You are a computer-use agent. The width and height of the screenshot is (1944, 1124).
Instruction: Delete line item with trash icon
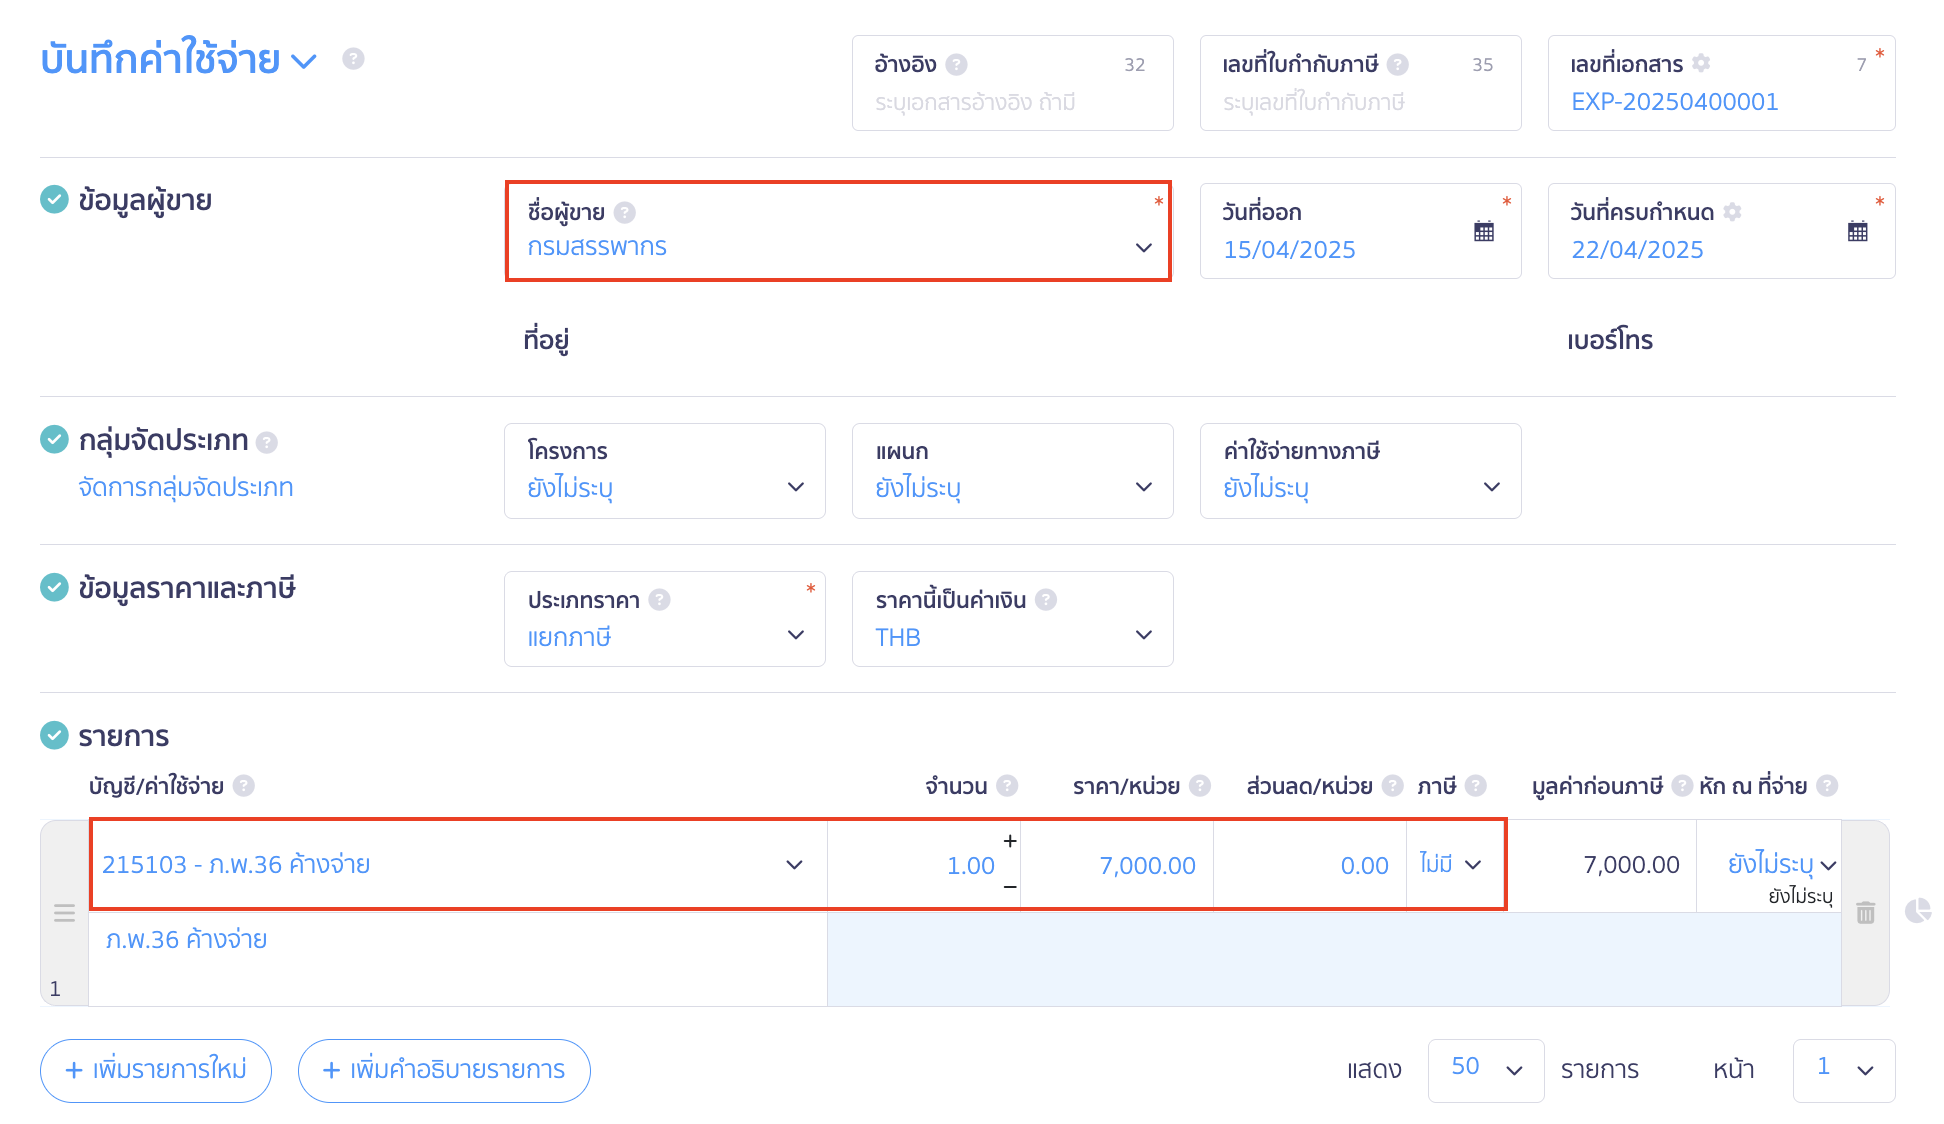[x=1865, y=912]
